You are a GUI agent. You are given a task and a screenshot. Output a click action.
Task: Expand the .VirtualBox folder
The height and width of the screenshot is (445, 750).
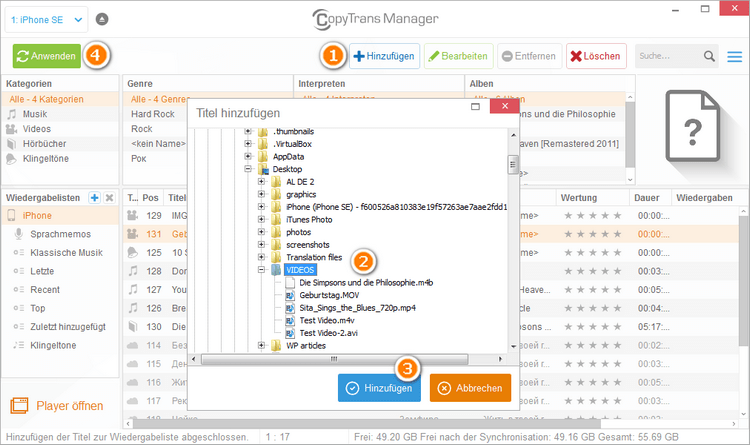coord(248,143)
